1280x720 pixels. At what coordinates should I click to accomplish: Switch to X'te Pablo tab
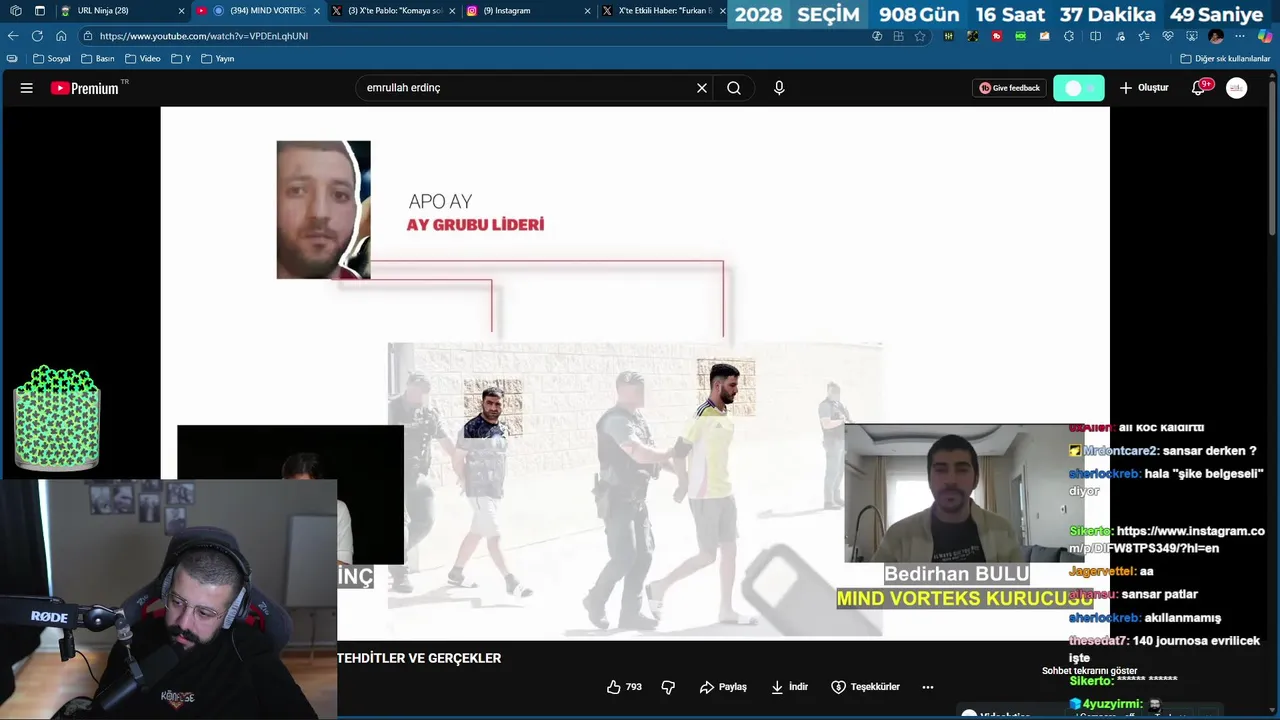pos(394,11)
